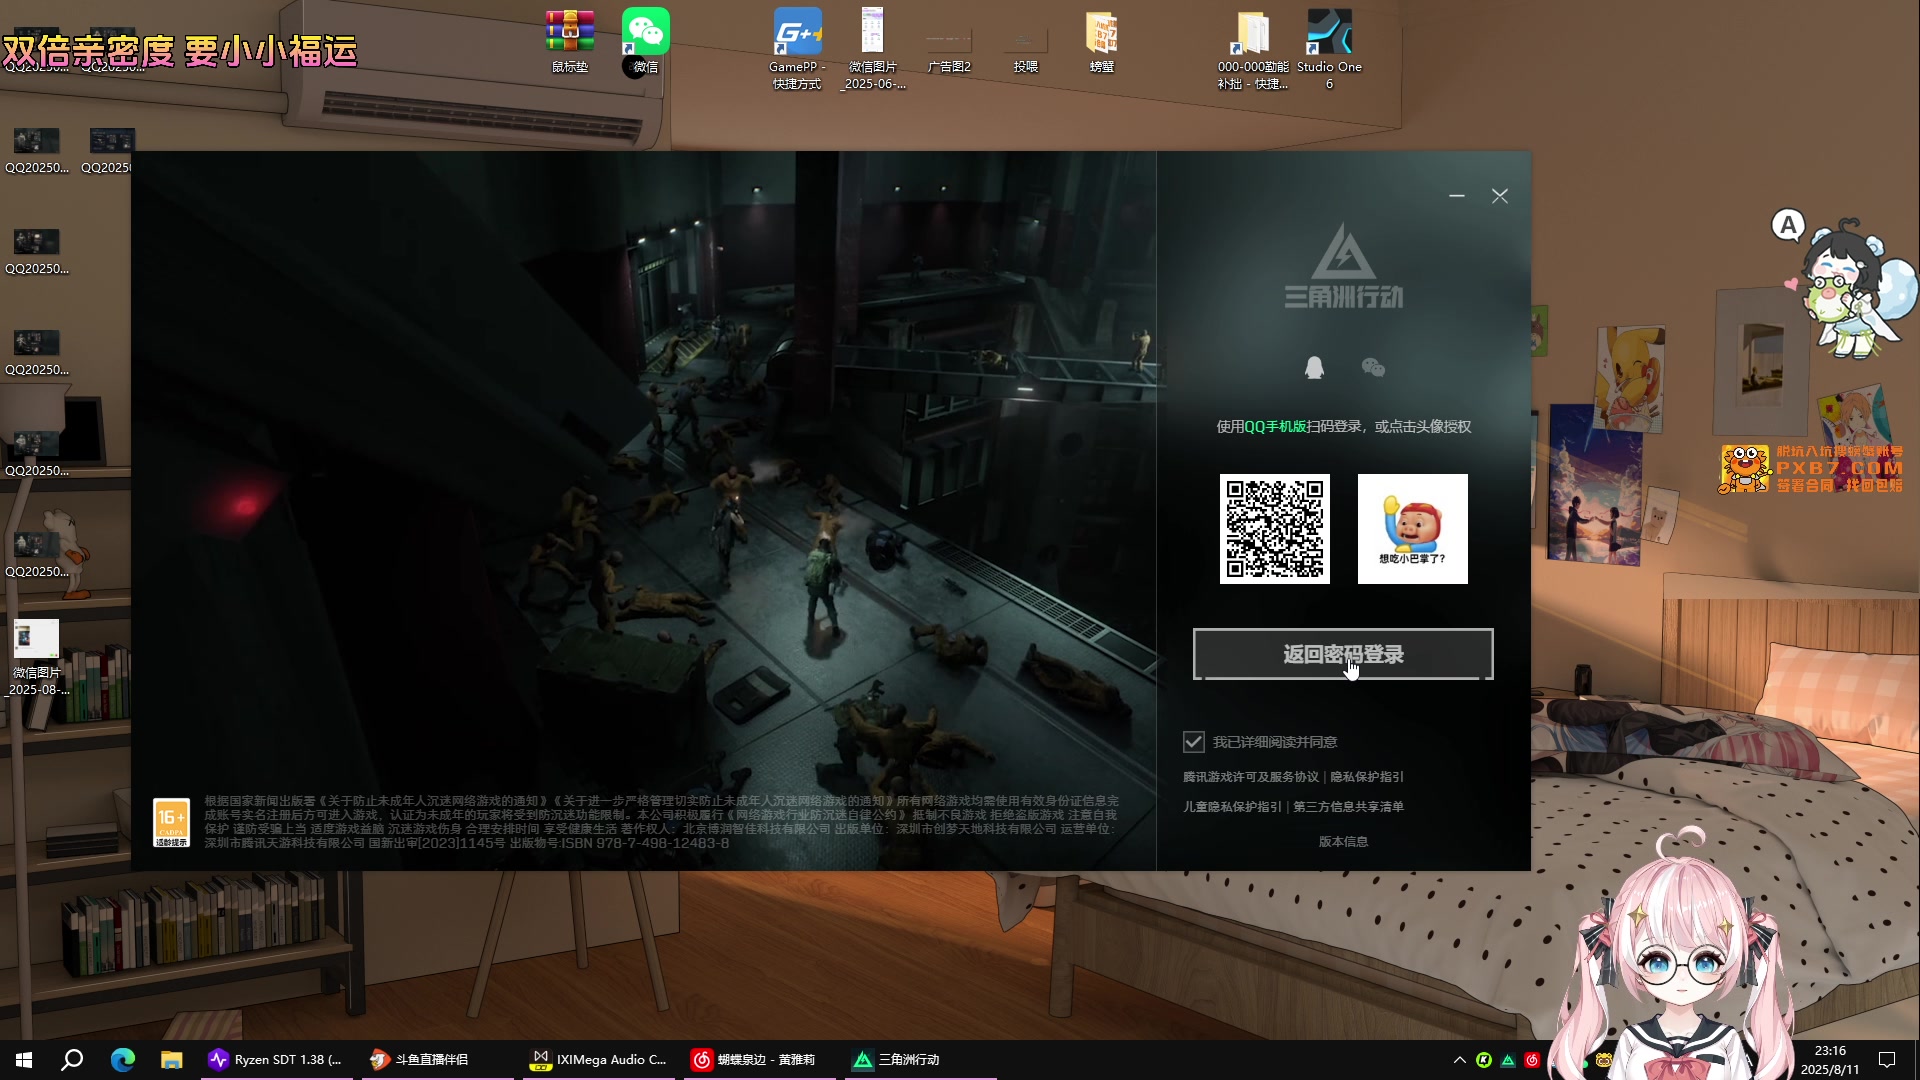Screen dimensions: 1920x1080
Task: Open 微信图片_2025-06 file at desktop top
Action: click(873, 49)
